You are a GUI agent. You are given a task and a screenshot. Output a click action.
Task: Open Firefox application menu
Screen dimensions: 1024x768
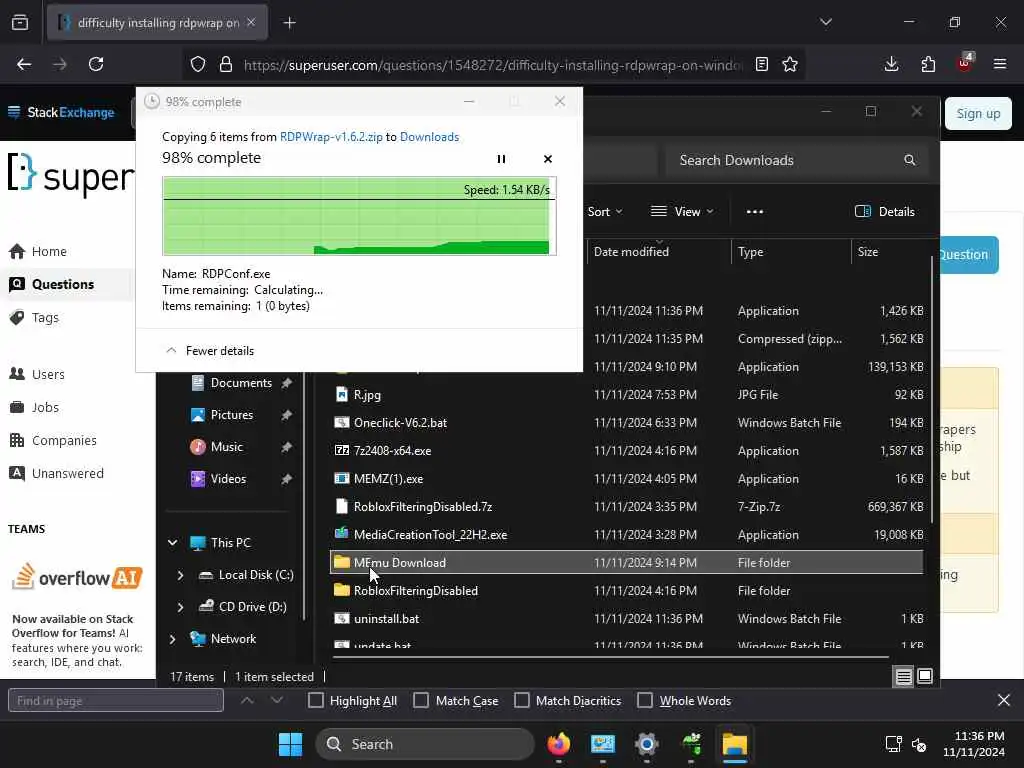1000,64
